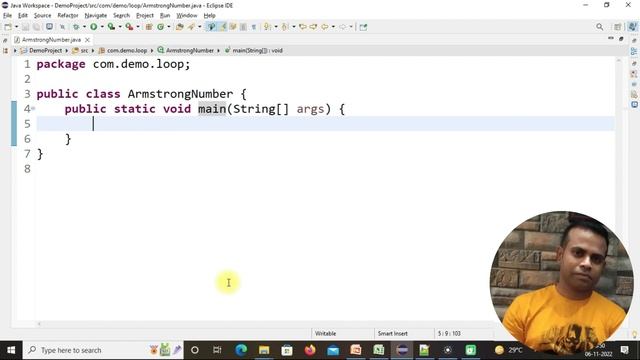Click the green Run button icon
Viewport: 640px width, 360px height.
(x=93, y=27)
